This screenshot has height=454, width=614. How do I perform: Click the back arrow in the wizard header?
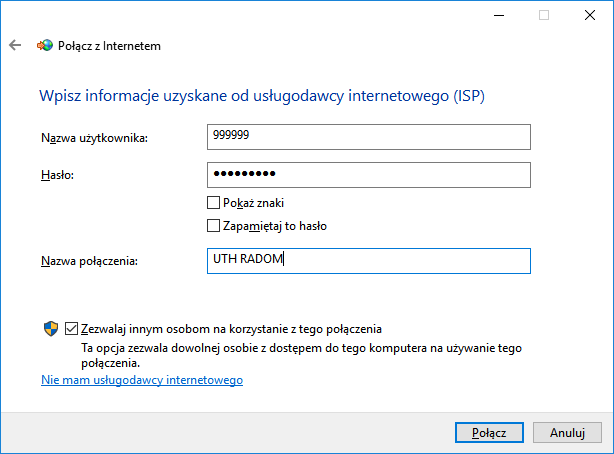(x=15, y=45)
